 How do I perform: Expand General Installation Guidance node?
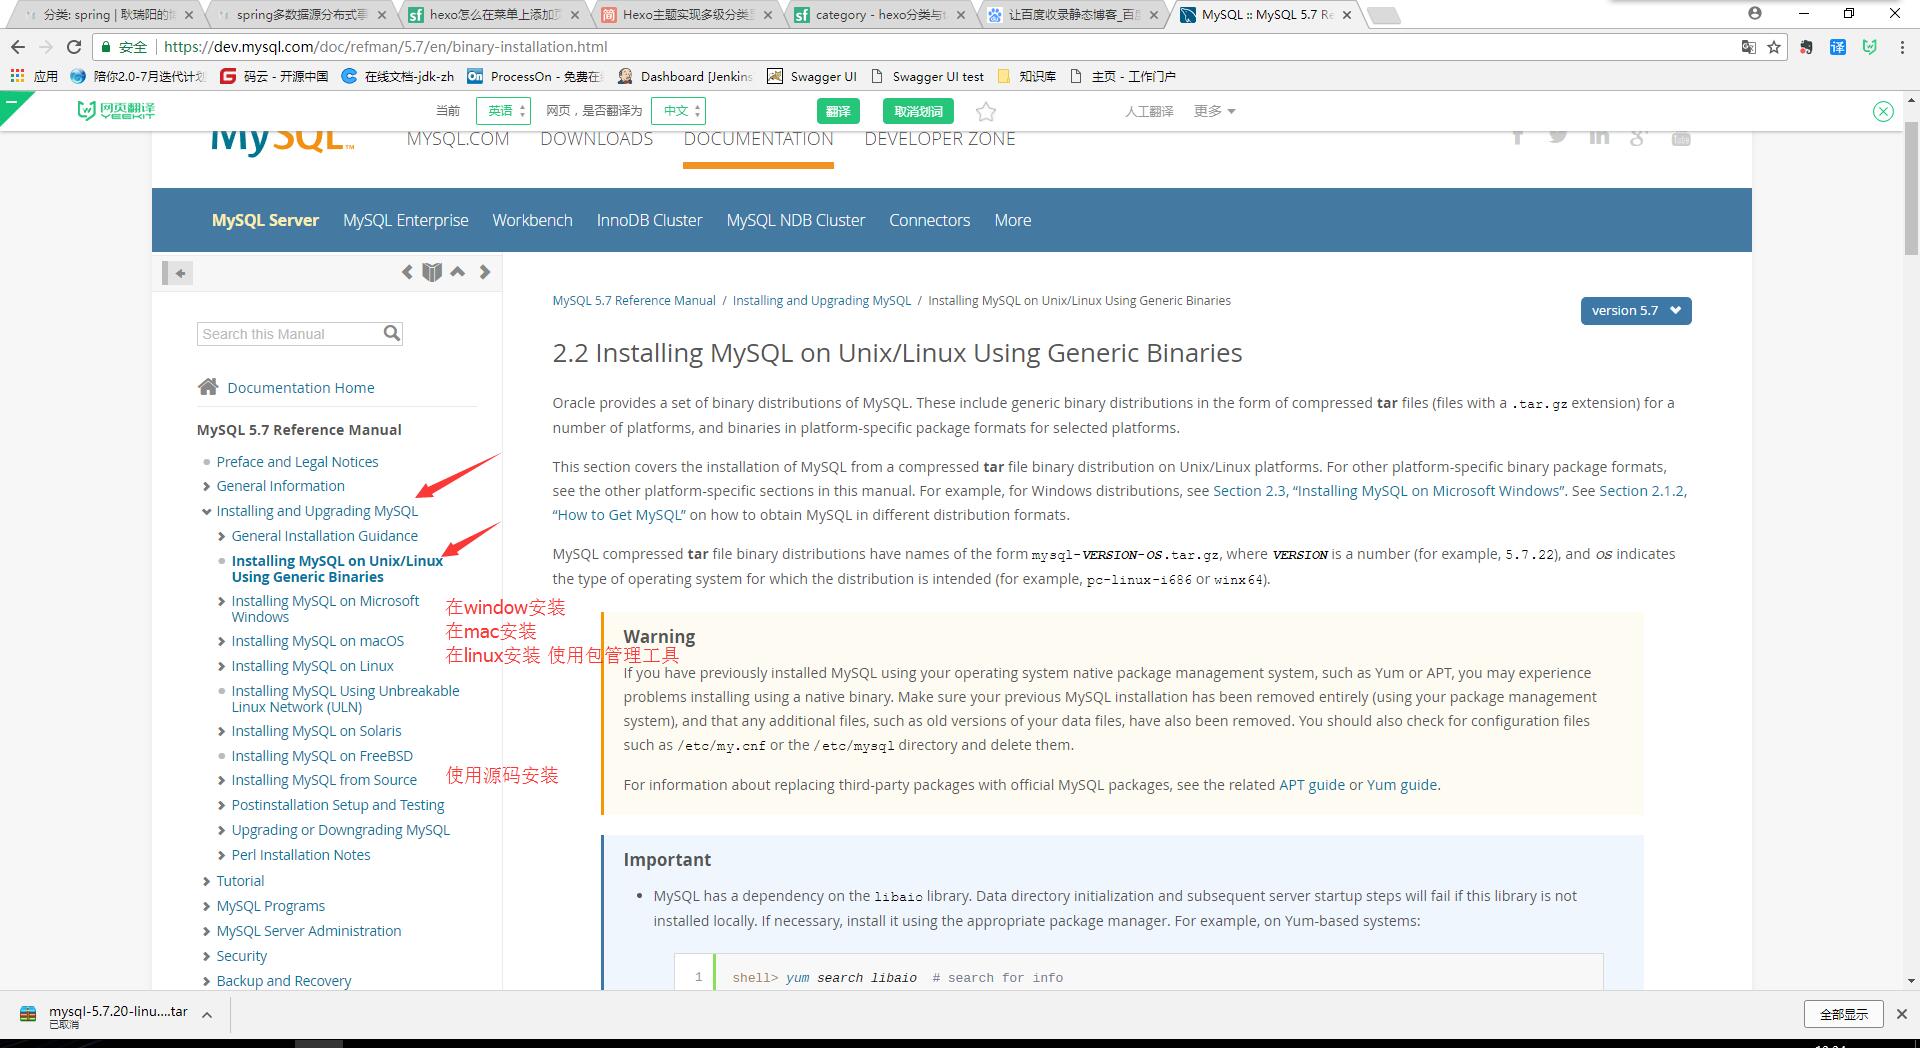(222, 537)
